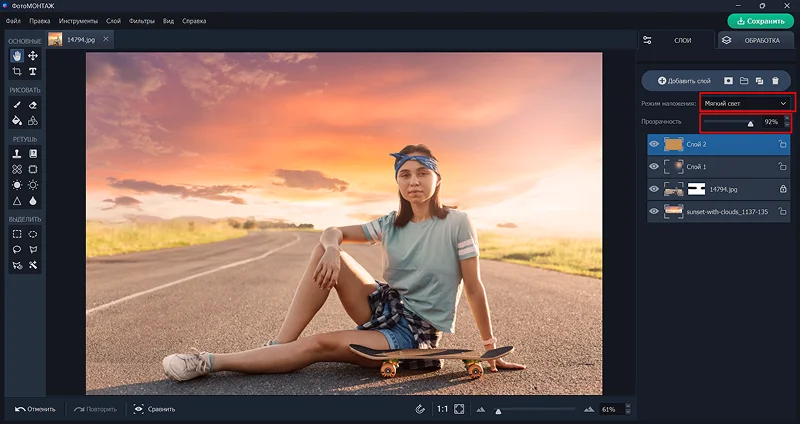Select the outlined sun burn tool
800x424 pixels.
coord(33,185)
